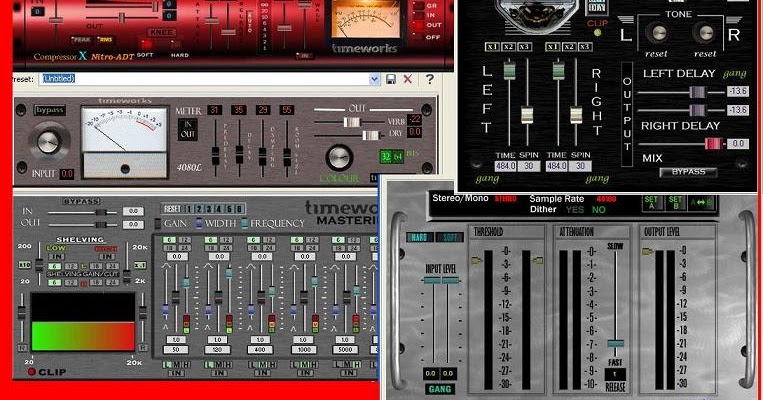Click the mastering EQ OUT level slider handle
The height and width of the screenshot is (400, 763).
point(101,224)
